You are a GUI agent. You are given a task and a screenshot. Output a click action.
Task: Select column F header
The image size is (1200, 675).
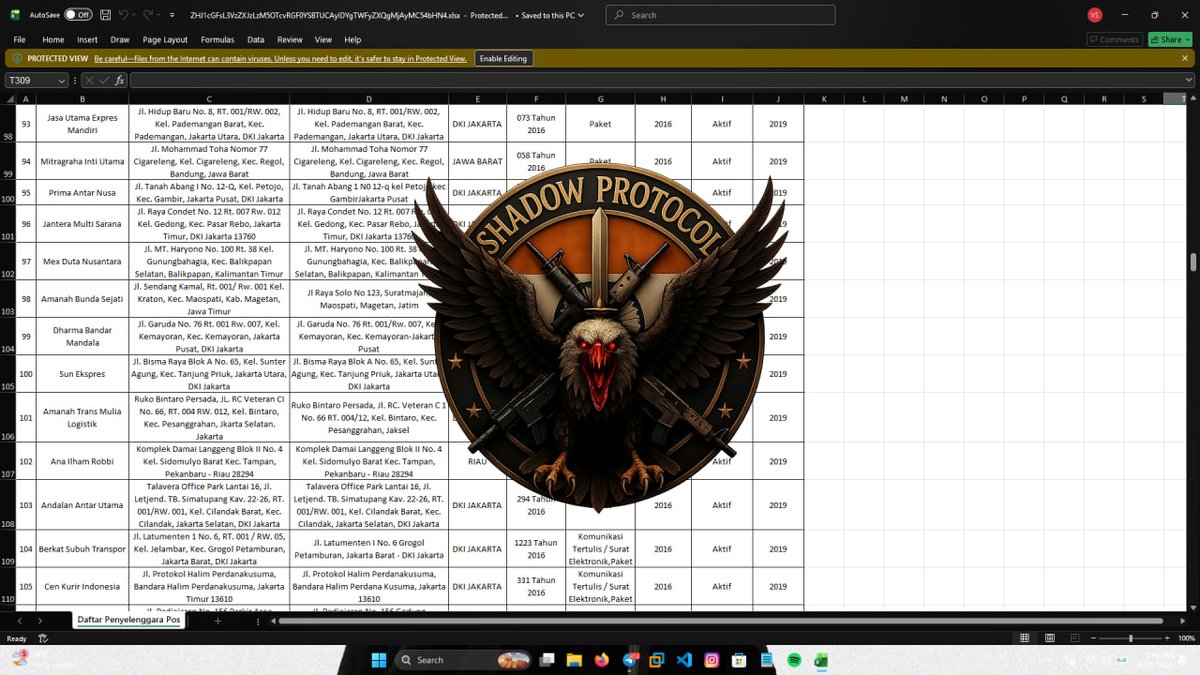point(536,99)
